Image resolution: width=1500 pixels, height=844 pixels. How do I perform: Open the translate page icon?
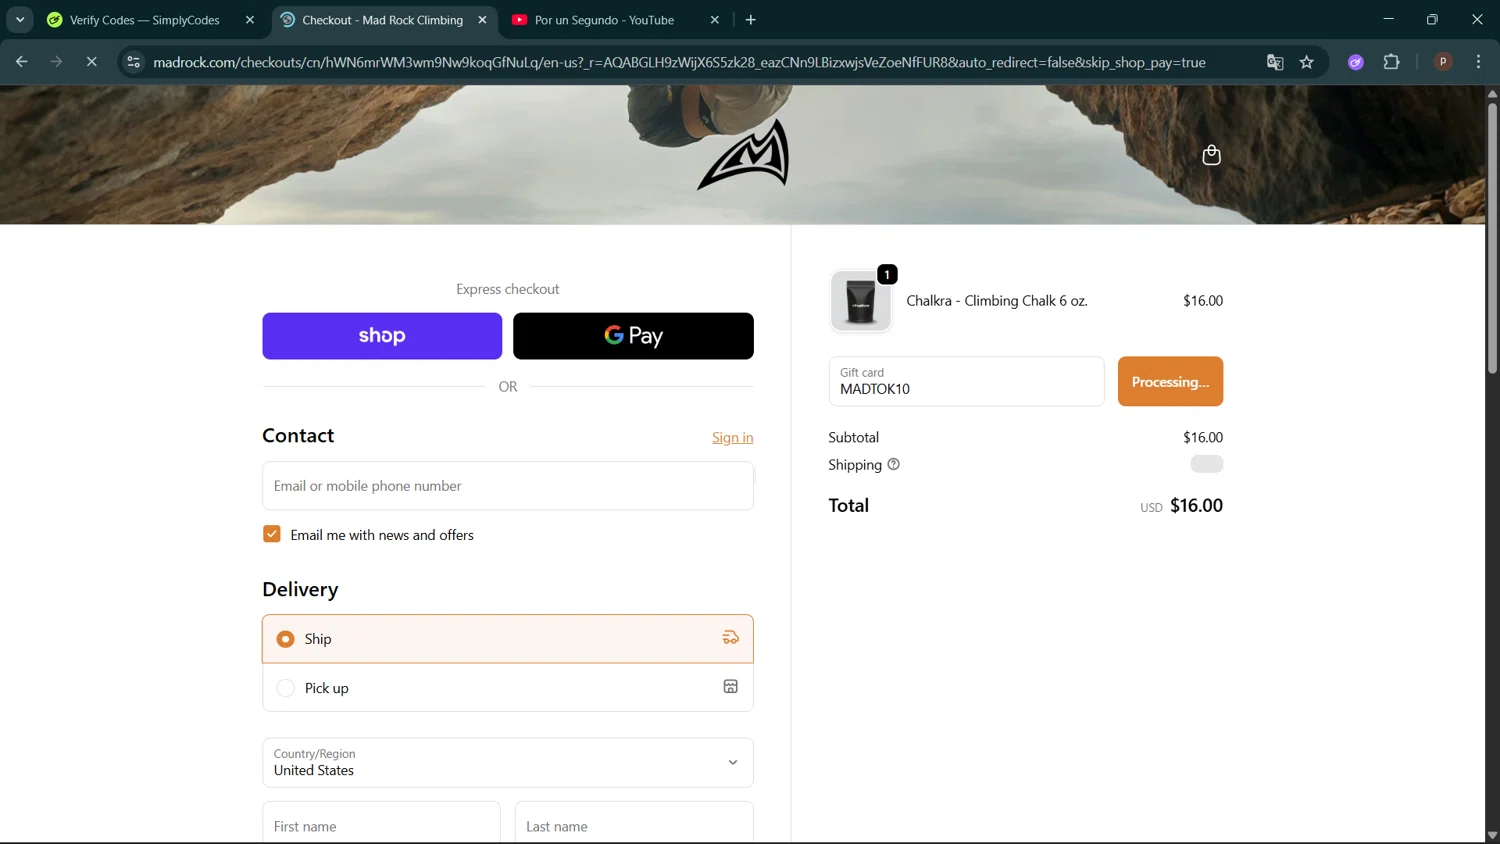[x=1275, y=62]
